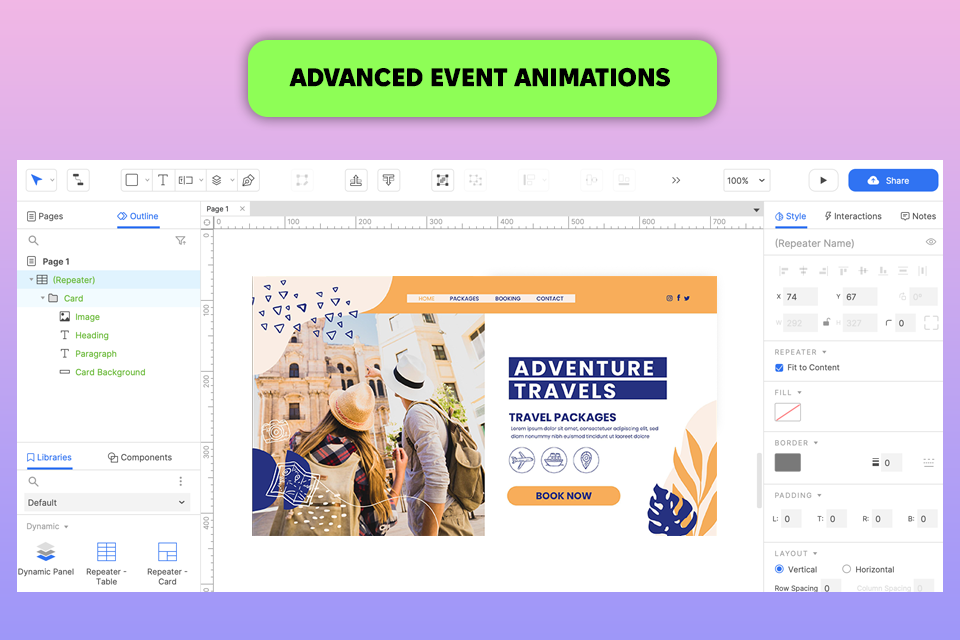Image resolution: width=960 pixels, height=640 pixels.
Task: Click the border line pattern icon
Action: [929, 462]
